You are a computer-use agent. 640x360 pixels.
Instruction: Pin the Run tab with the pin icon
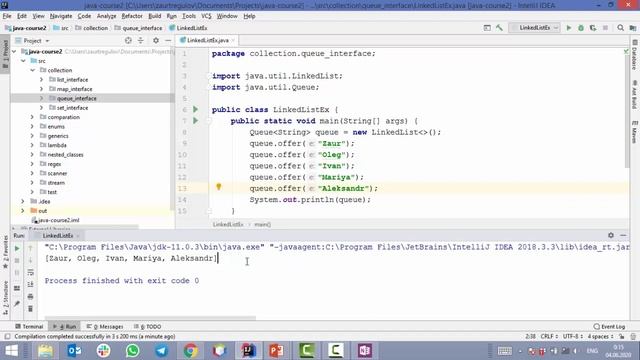(x=17, y=303)
